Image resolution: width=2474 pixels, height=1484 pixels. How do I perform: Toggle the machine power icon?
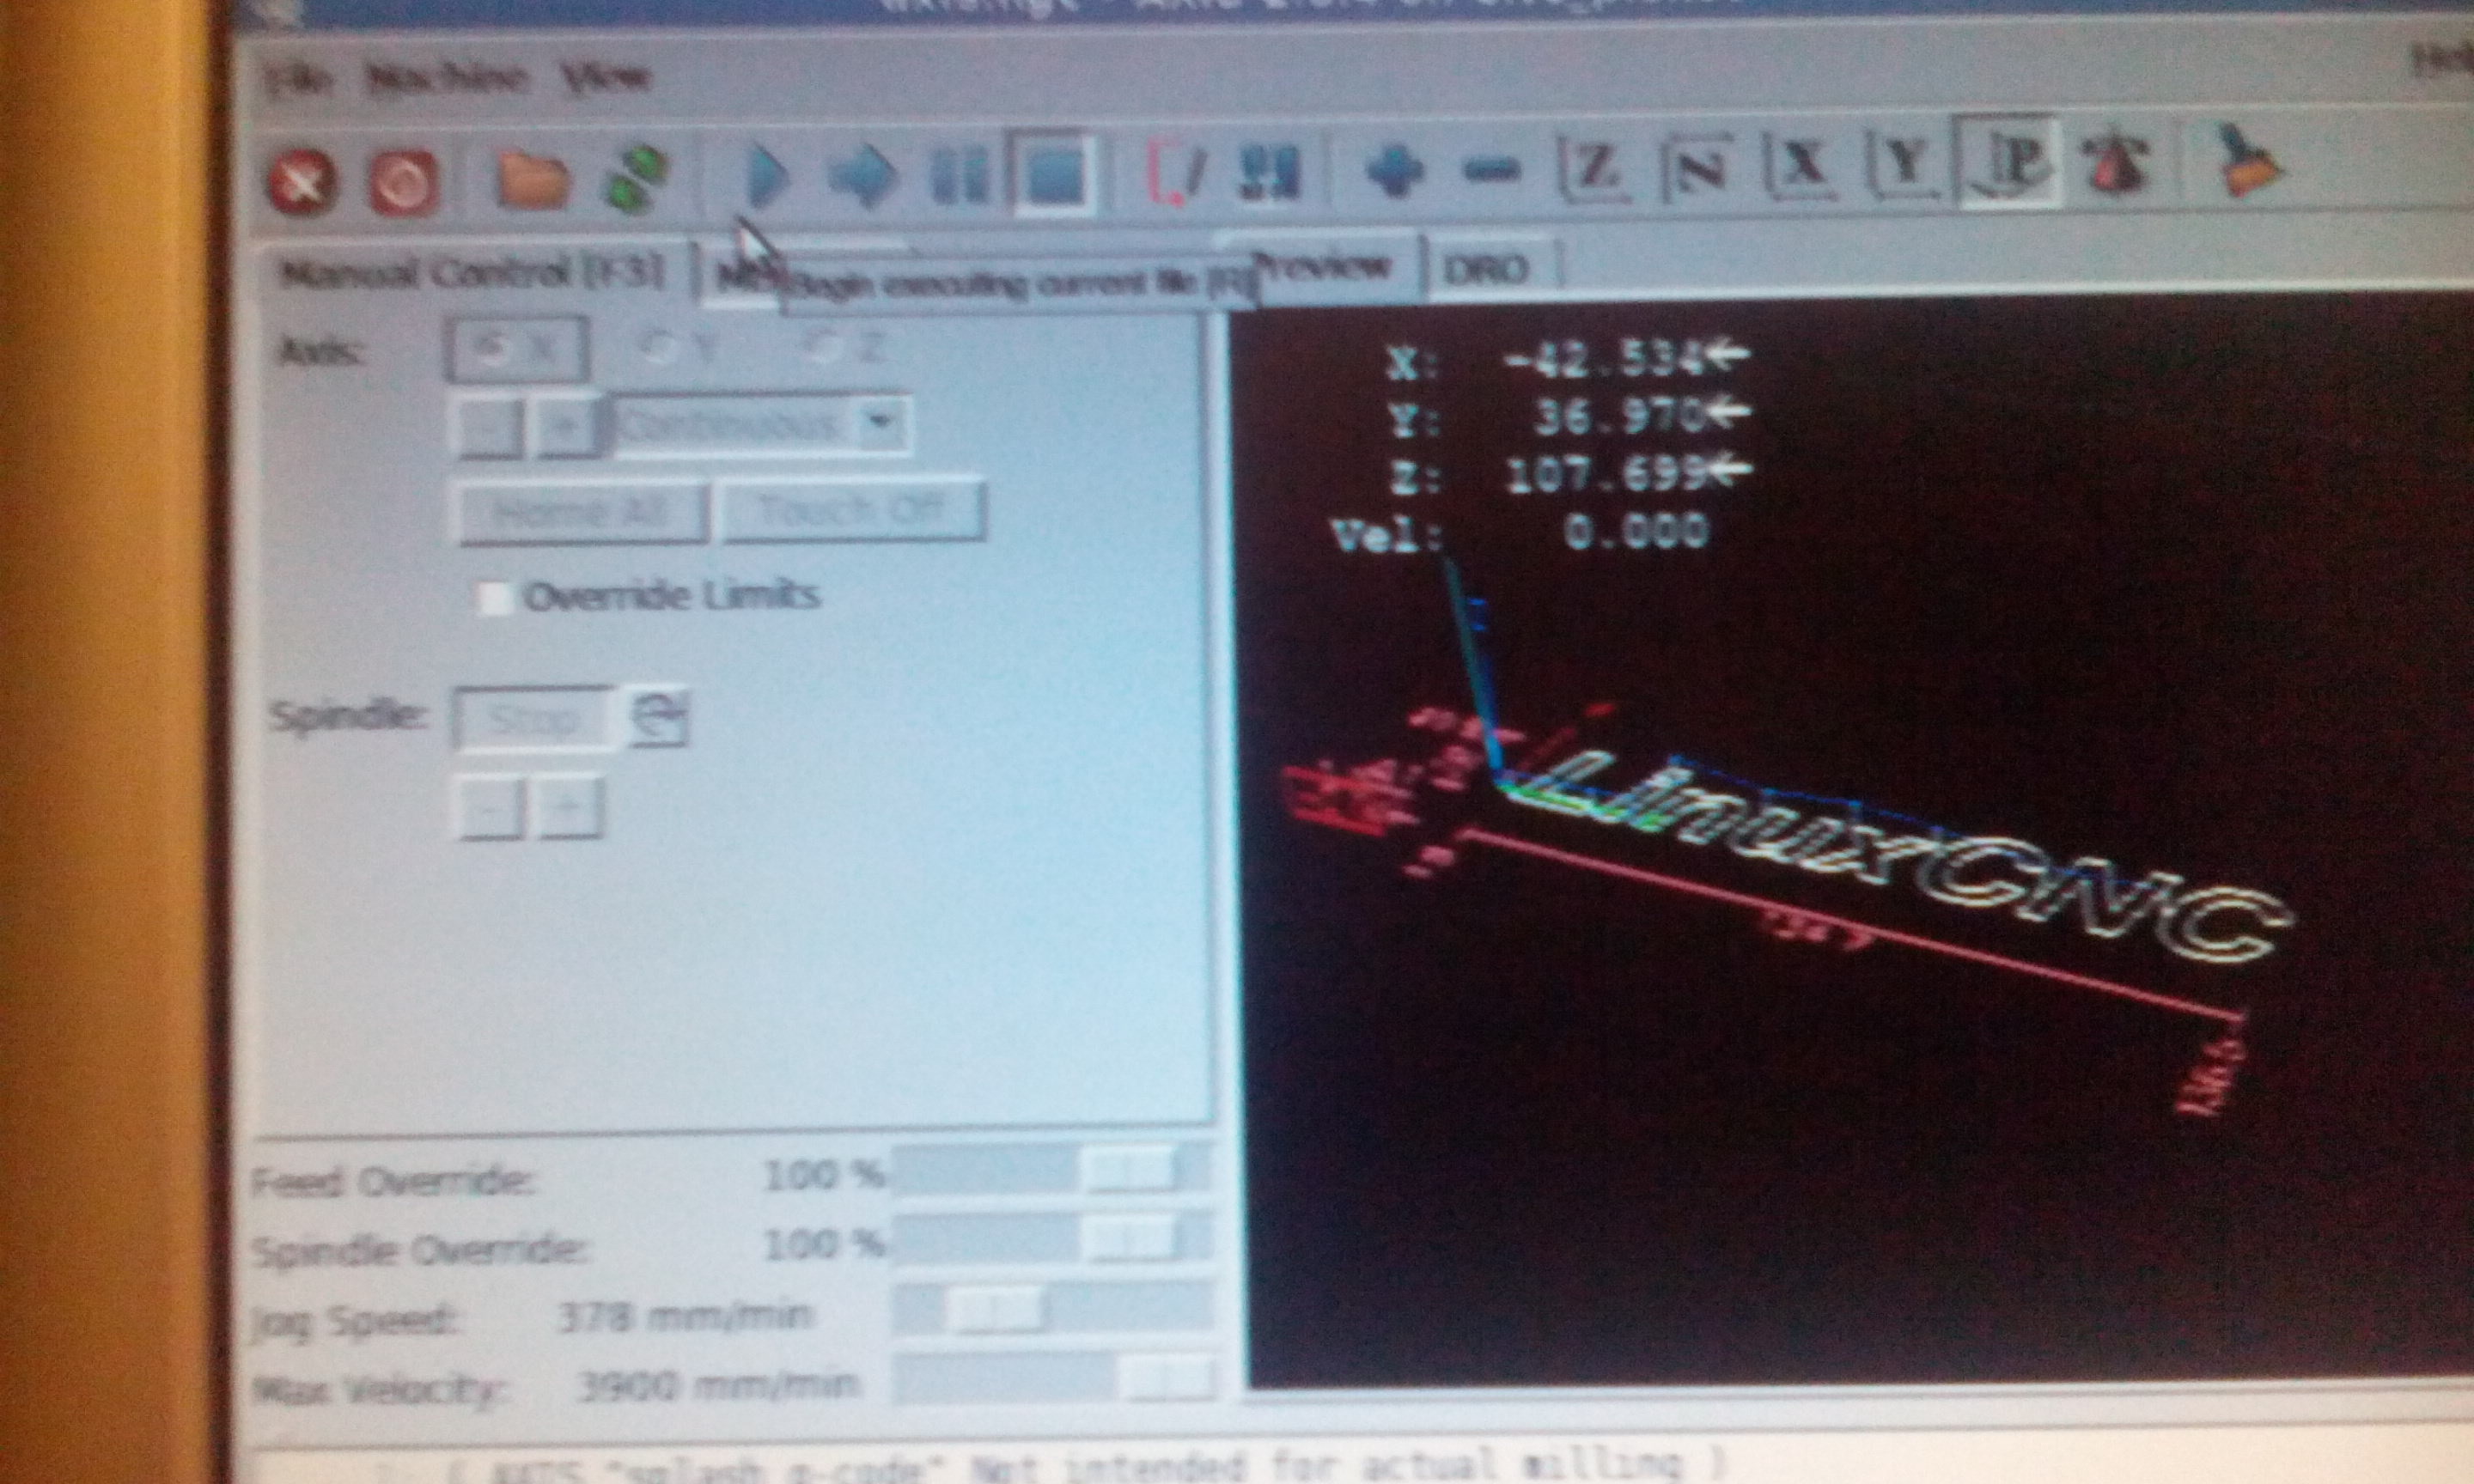coord(404,183)
